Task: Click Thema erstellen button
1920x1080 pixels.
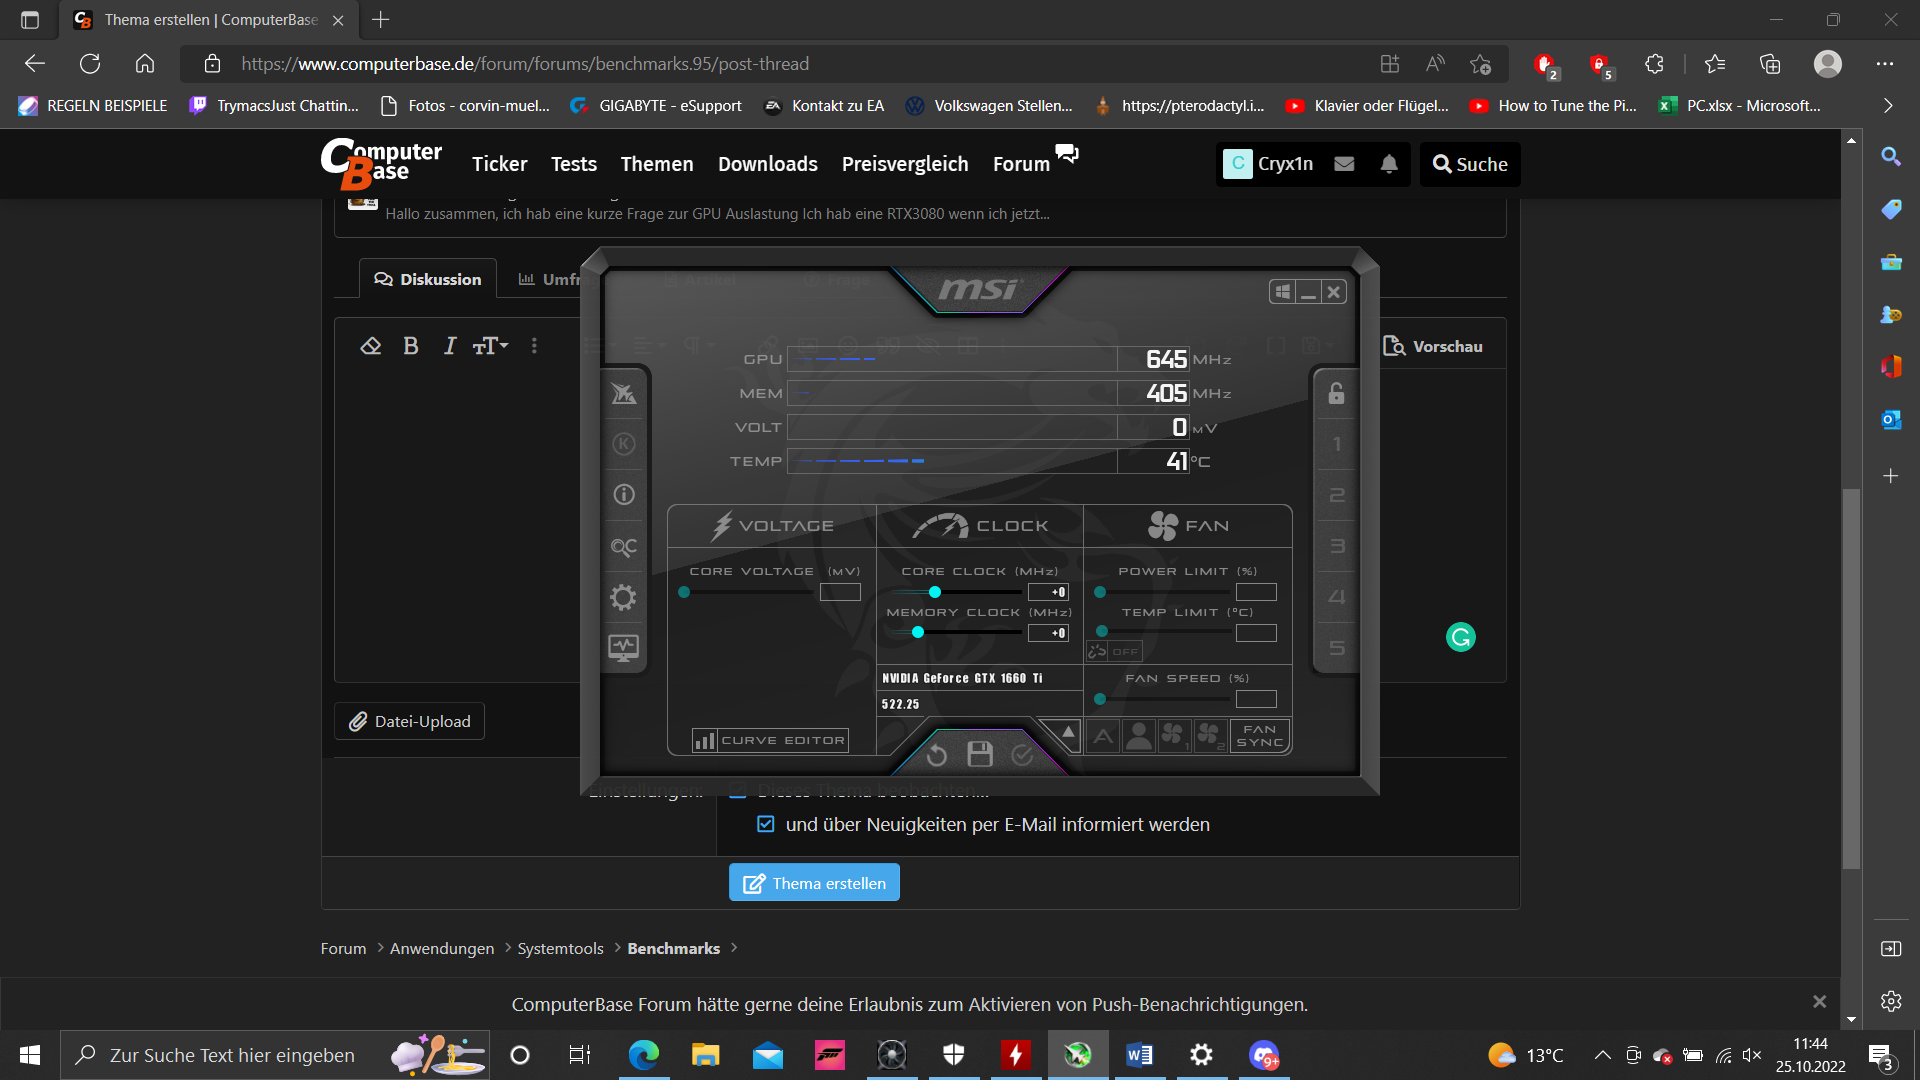Action: coord(814,883)
